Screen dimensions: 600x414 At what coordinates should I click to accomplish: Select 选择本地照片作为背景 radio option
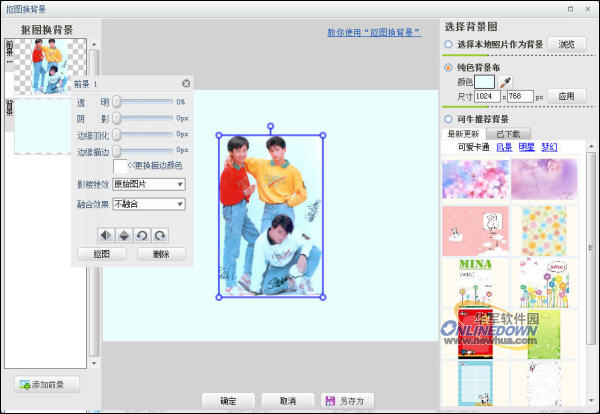(448, 44)
